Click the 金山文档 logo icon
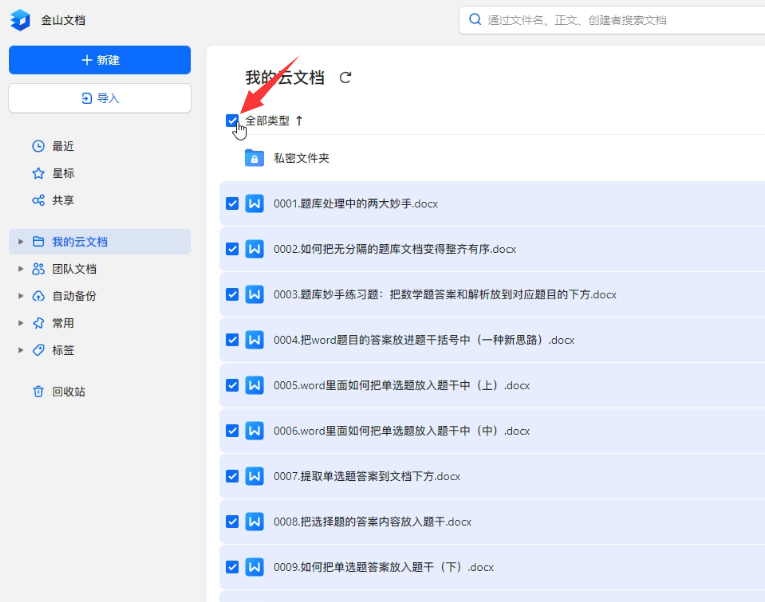Viewport: 765px width, 602px height. point(20,20)
